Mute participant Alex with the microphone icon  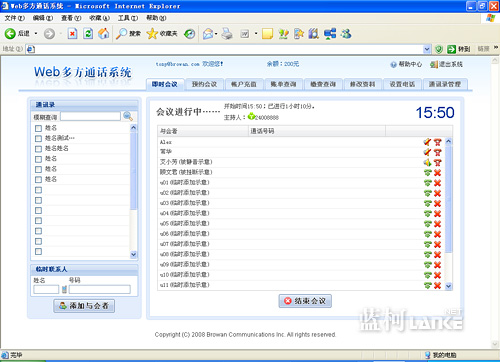[427, 142]
